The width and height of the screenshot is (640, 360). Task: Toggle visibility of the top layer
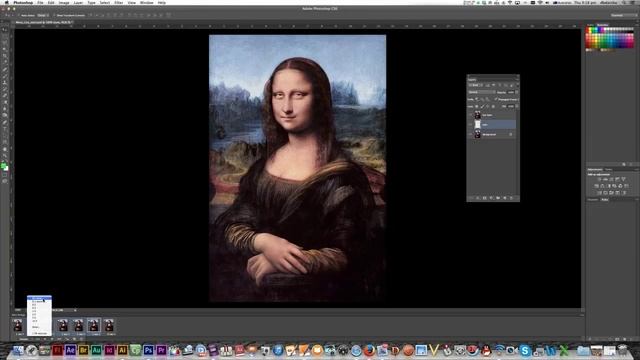click(471, 115)
